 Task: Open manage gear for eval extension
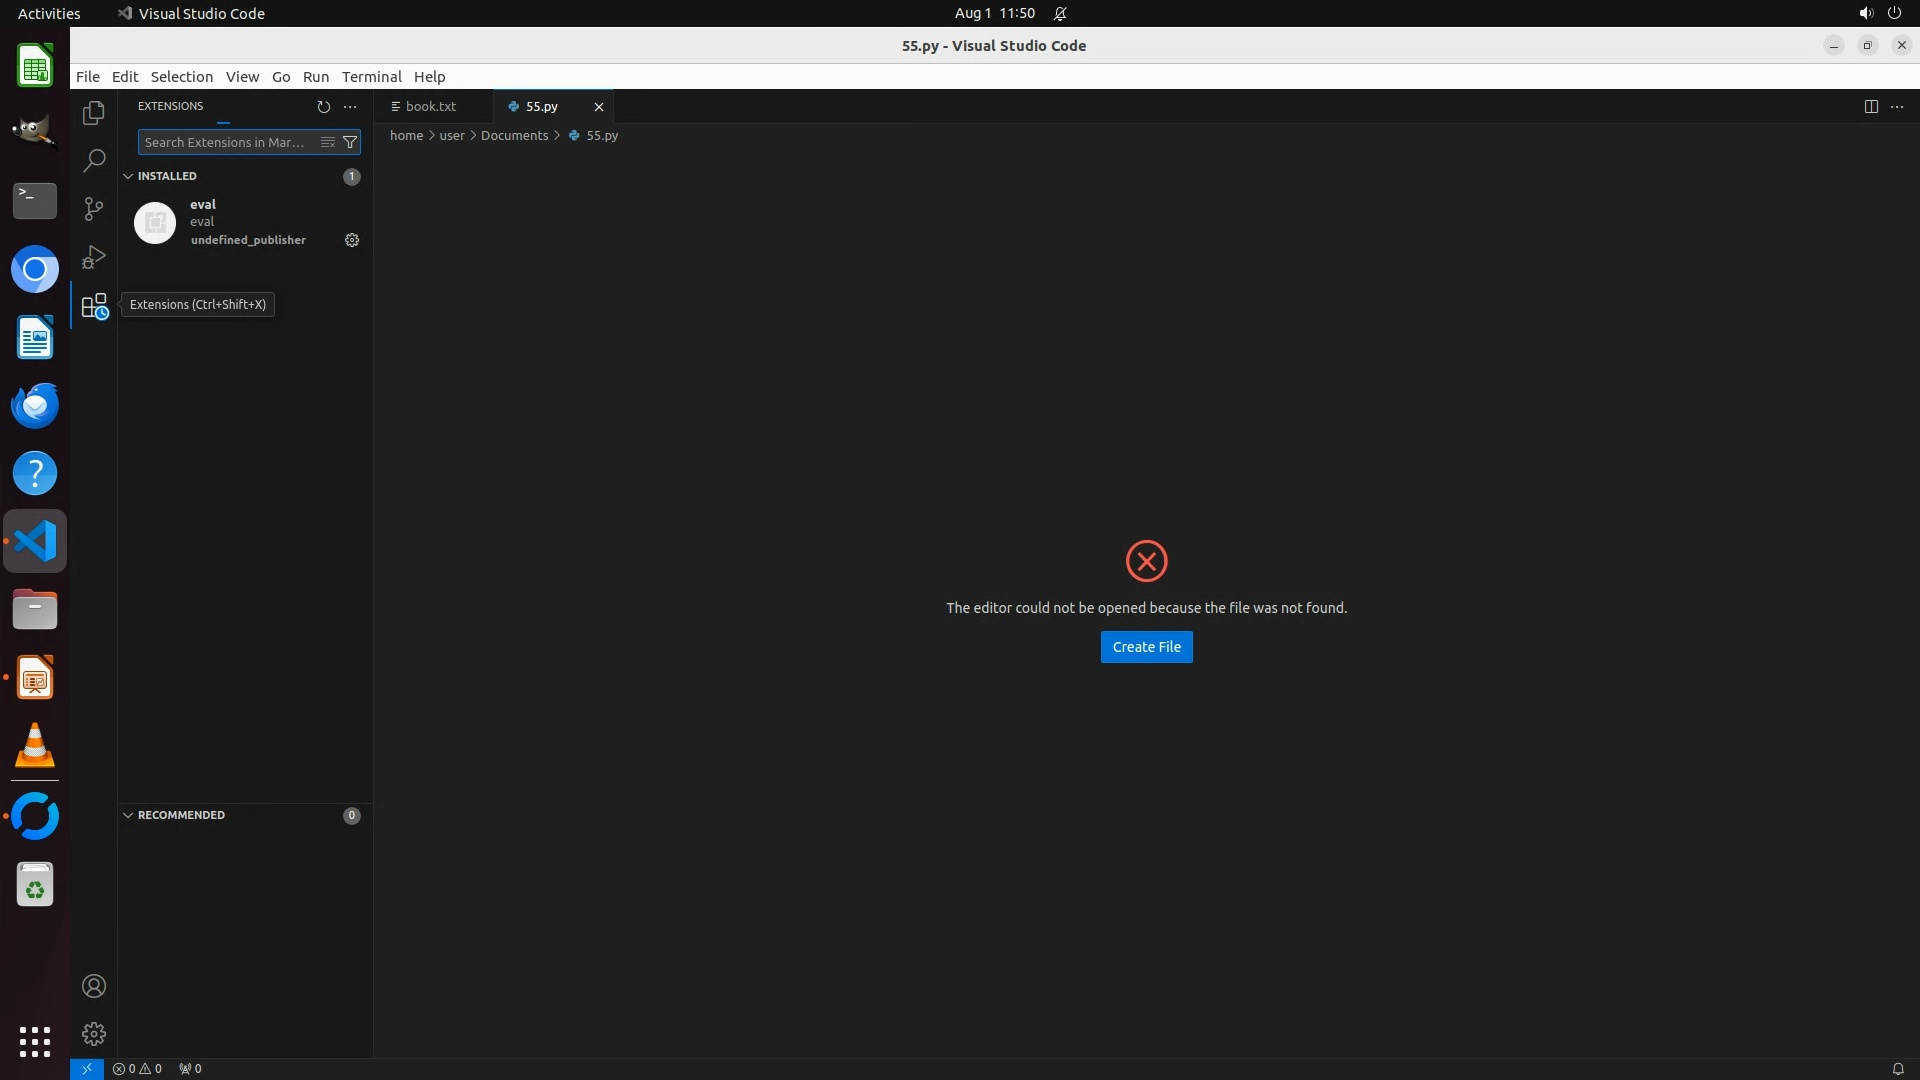[352, 240]
